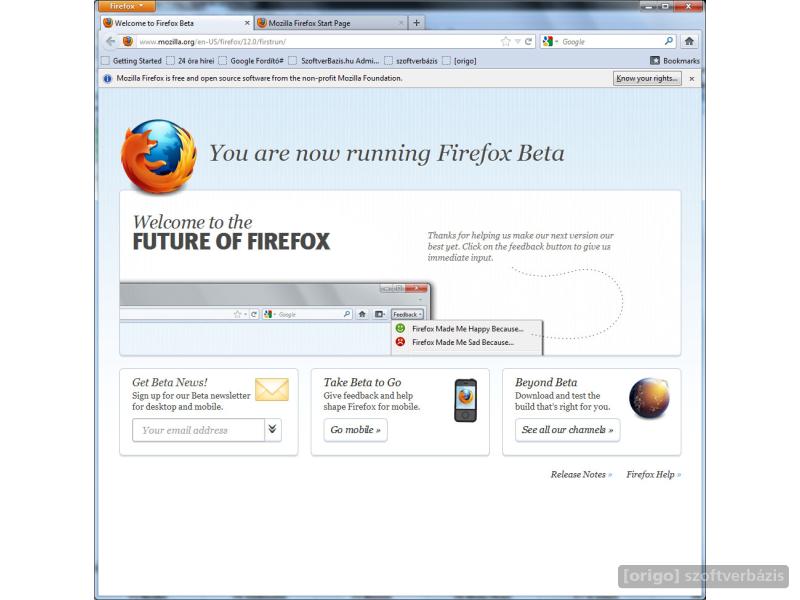800x600 pixels.
Task: Go back with the back arrow
Action: pyautogui.click(x=111, y=41)
